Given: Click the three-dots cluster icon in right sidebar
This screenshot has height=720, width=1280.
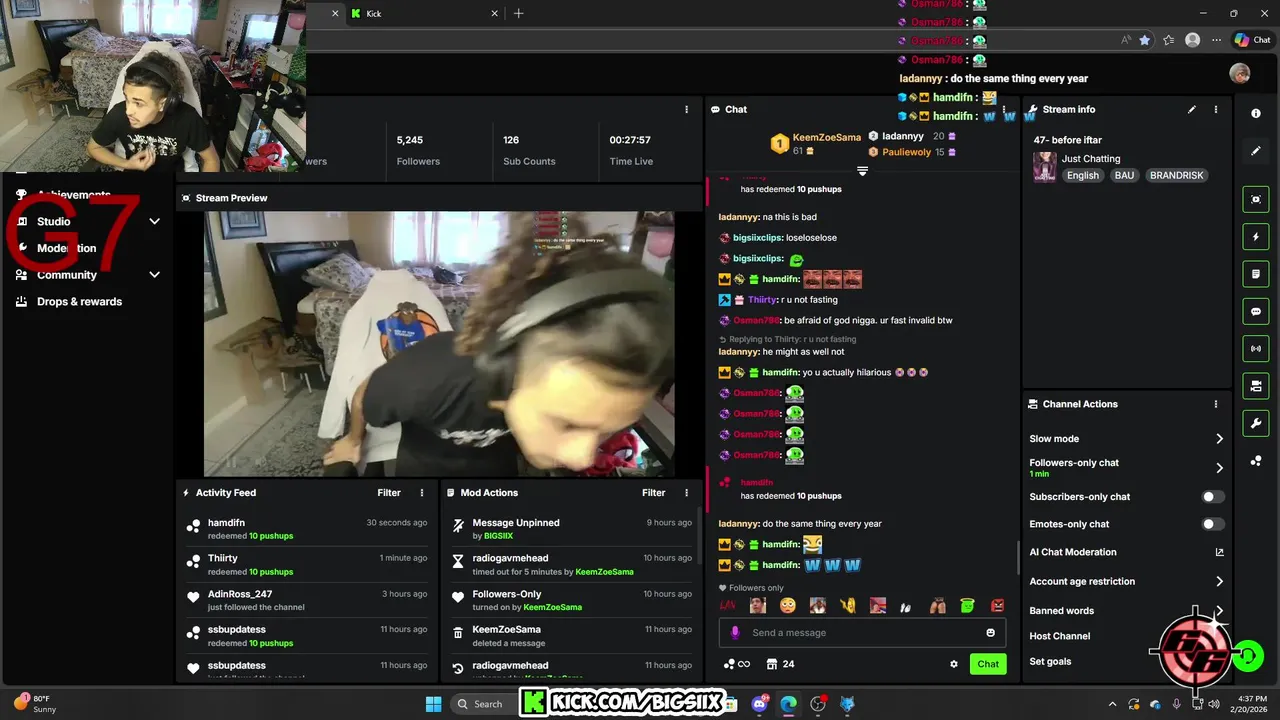Looking at the screenshot, I should (1256, 461).
